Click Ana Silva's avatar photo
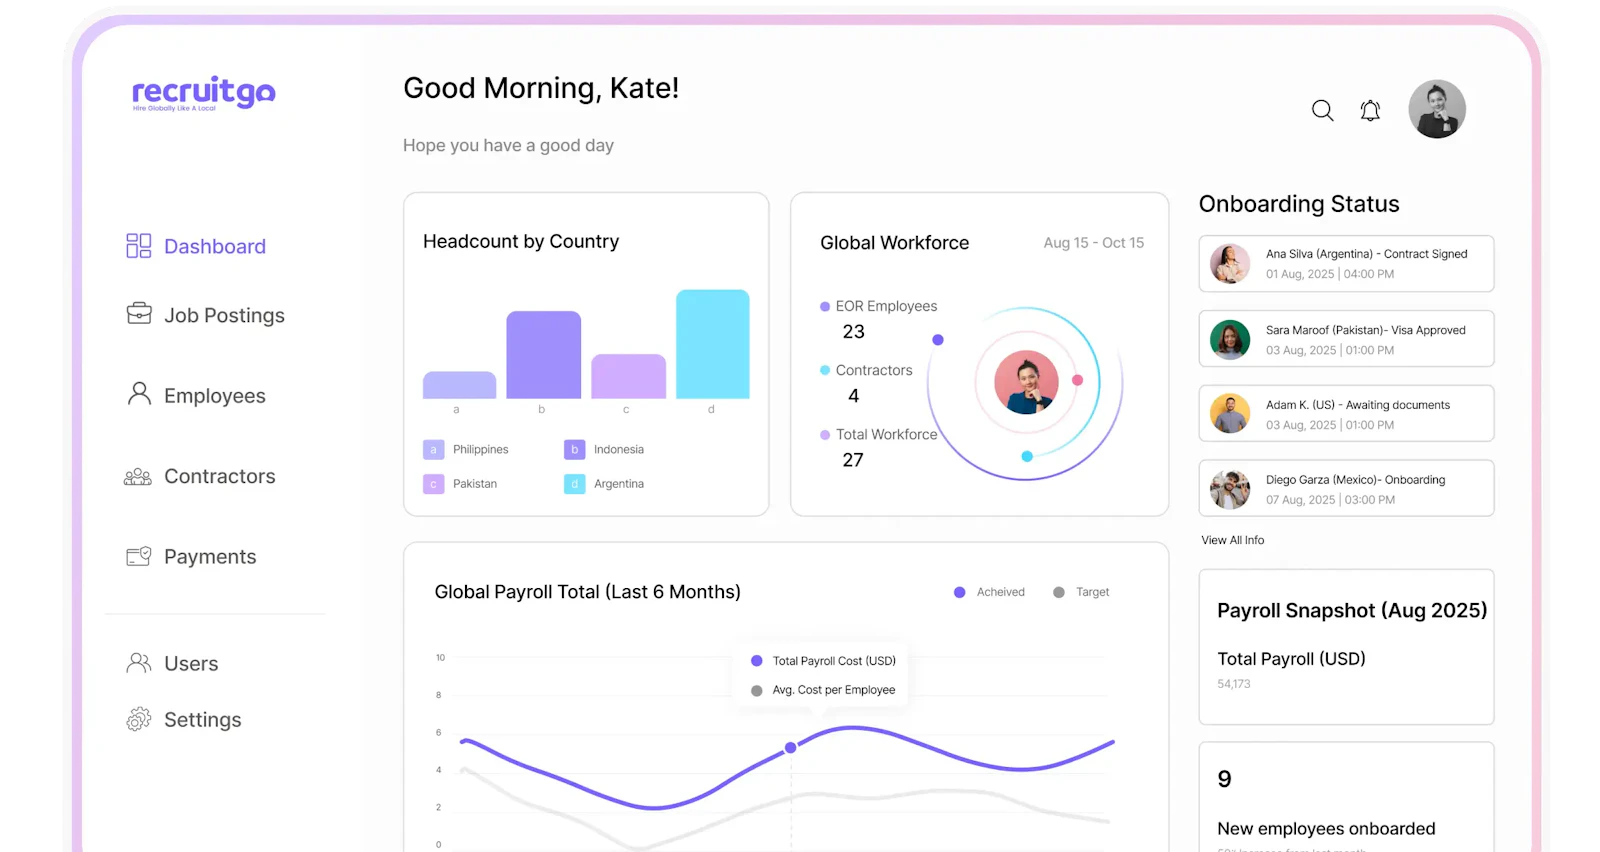This screenshot has height=852, width=1600. (1230, 264)
